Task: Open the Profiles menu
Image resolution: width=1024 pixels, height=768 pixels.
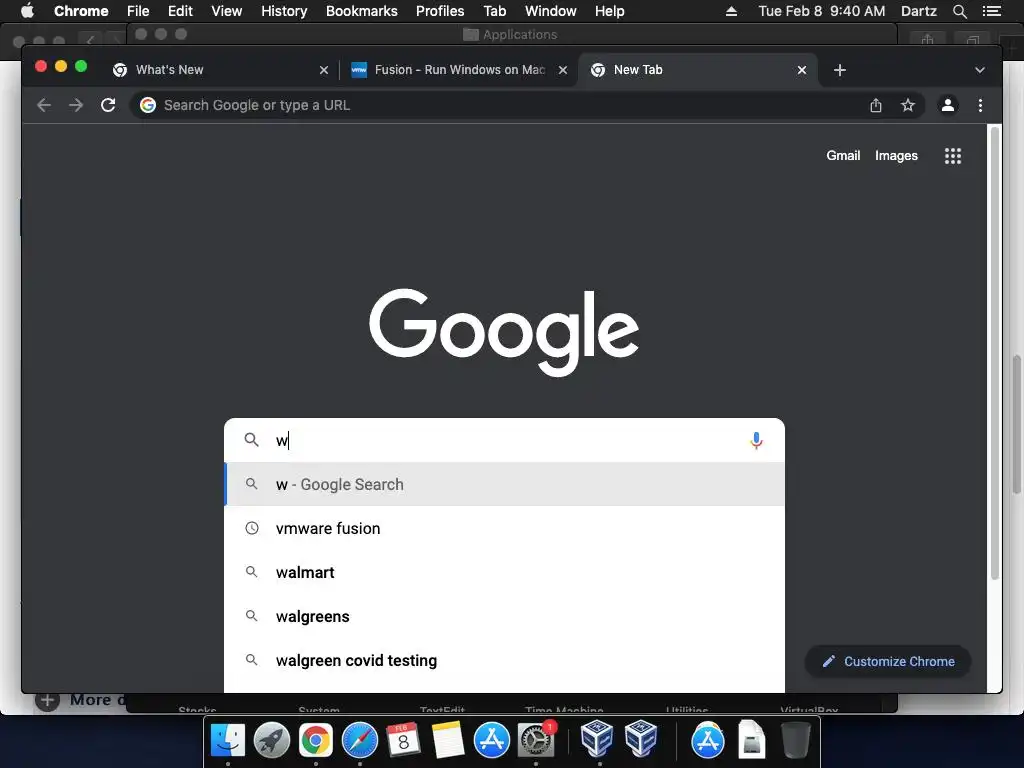Action: (440, 11)
